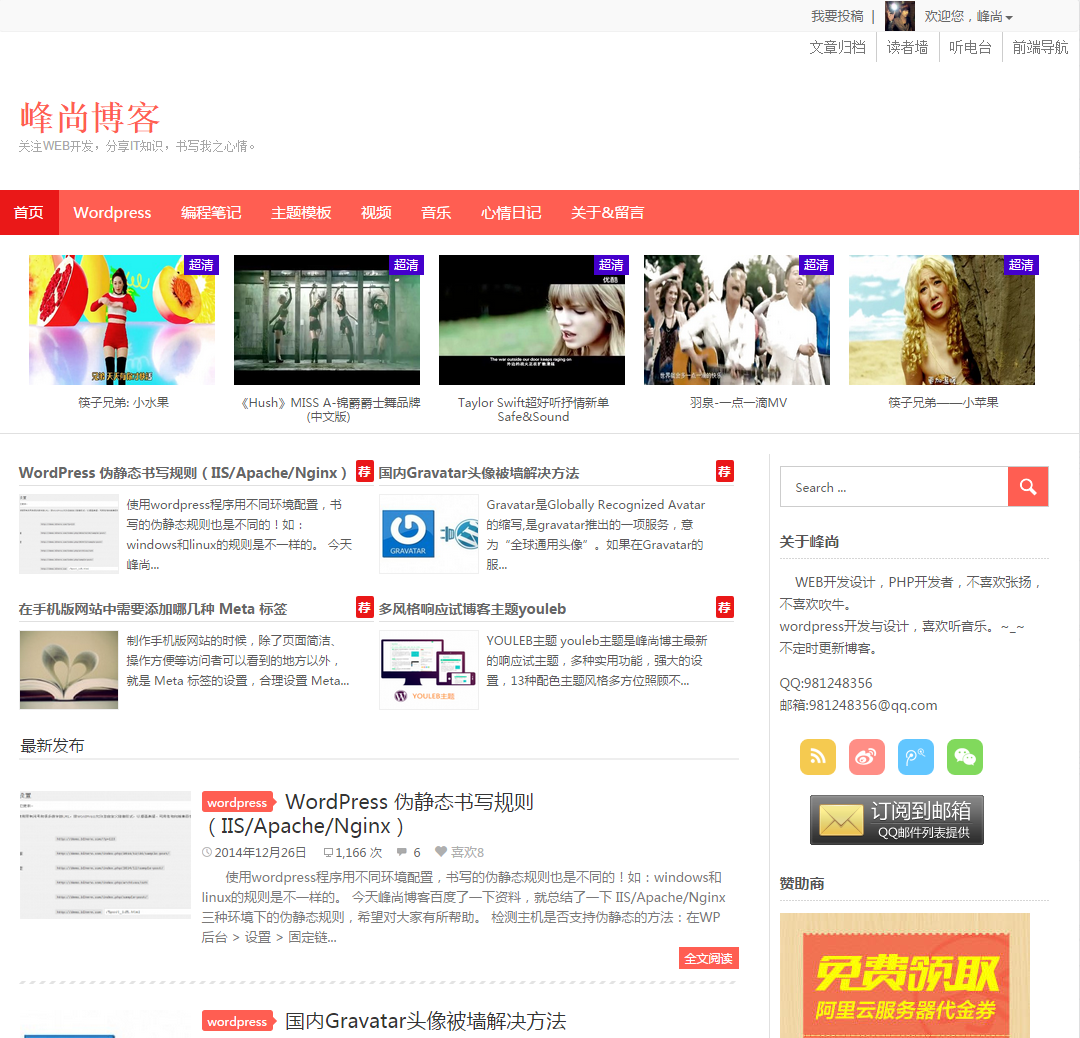Click the blue Tencent Weibo icon
The image size is (1080, 1038).
(x=915, y=757)
